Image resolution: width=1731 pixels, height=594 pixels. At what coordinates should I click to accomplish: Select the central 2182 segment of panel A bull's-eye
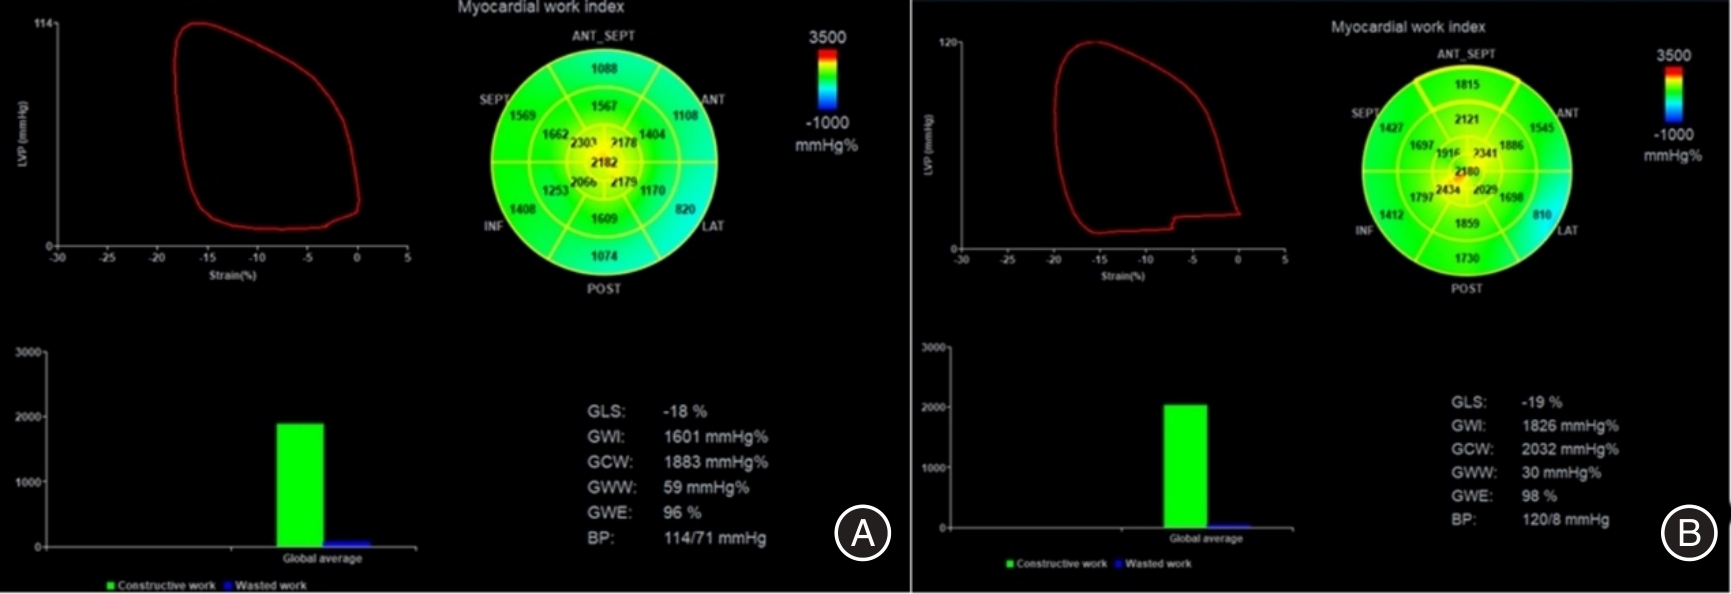pos(604,162)
